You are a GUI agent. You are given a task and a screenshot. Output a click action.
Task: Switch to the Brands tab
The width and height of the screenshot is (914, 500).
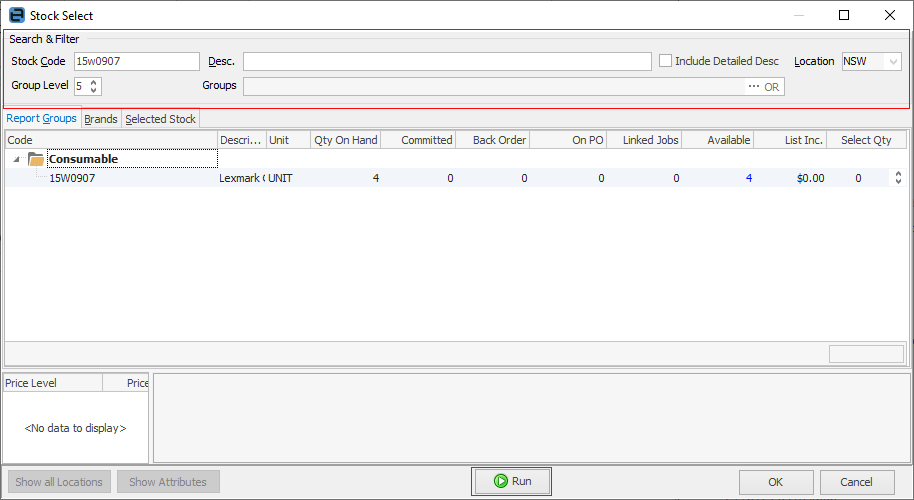pyautogui.click(x=101, y=119)
